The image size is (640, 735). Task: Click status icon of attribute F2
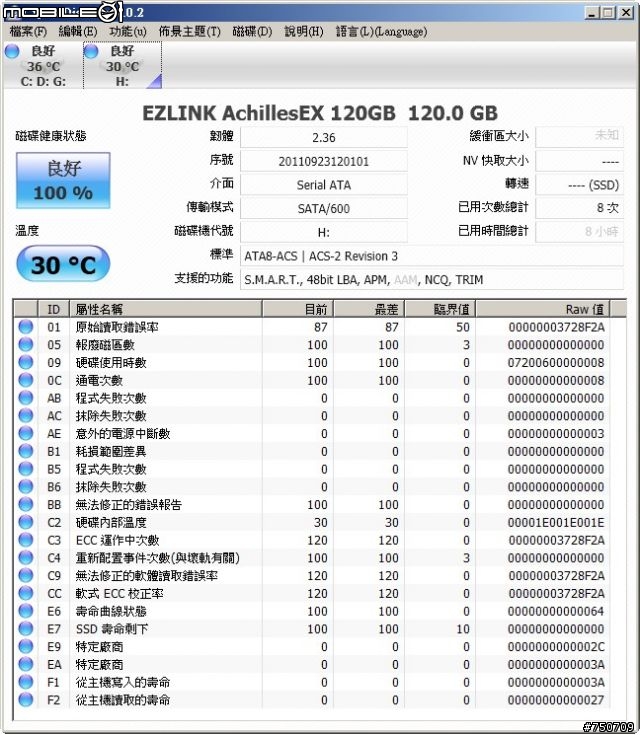[x=26, y=700]
